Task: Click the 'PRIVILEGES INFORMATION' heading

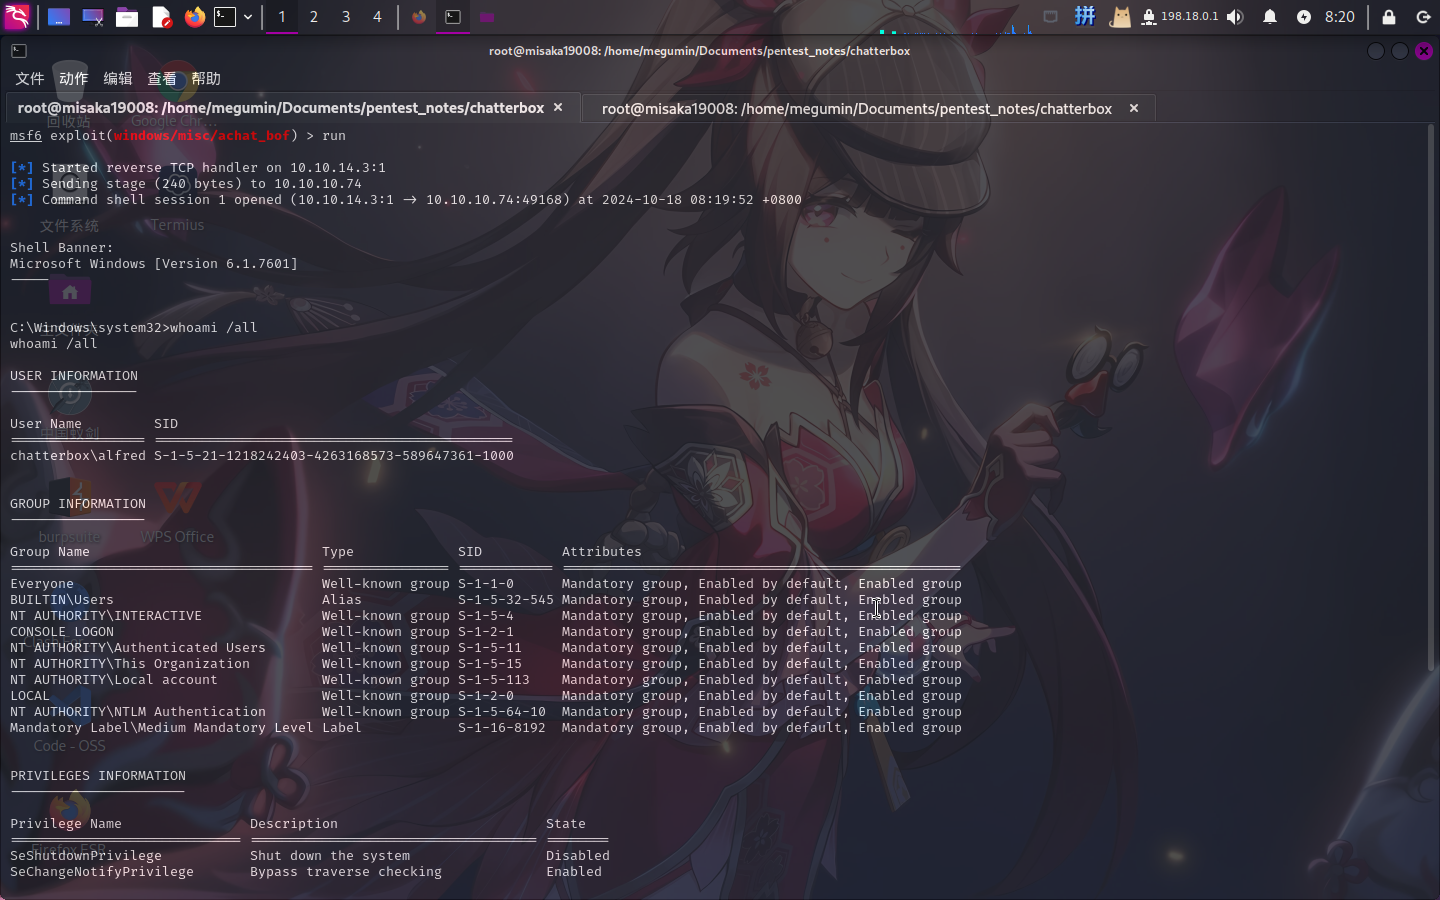Action: pos(98,776)
